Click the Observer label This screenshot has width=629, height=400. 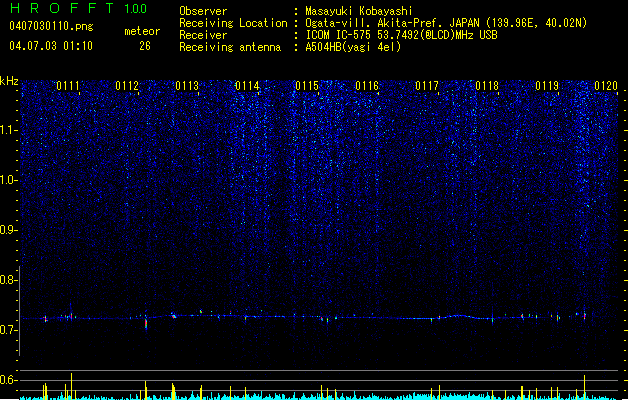click(203, 11)
